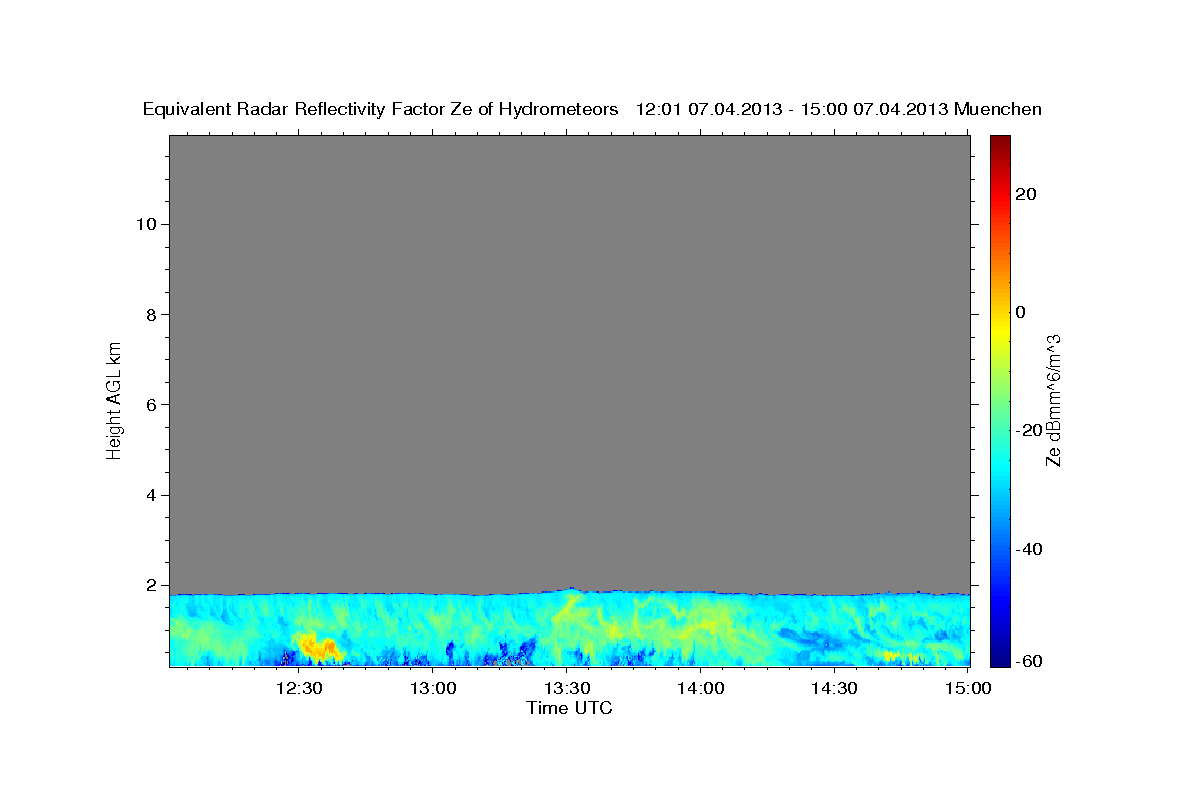Click the 12:30 time axis label

[299, 688]
